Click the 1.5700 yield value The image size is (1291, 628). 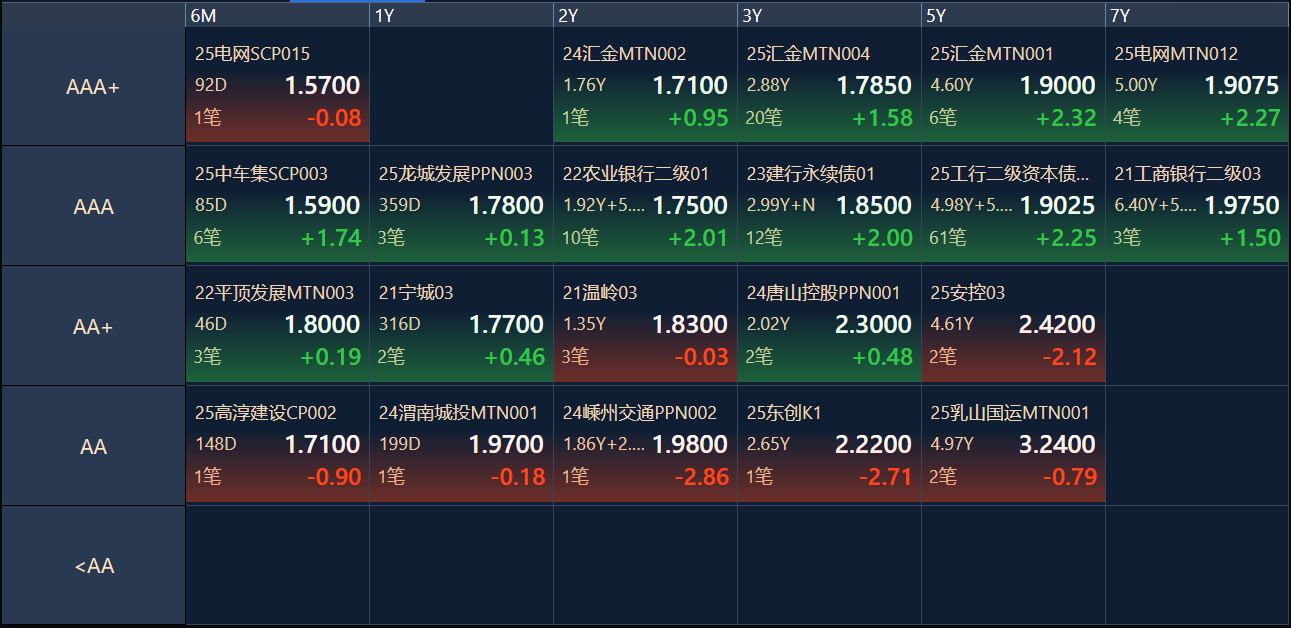pos(322,85)
